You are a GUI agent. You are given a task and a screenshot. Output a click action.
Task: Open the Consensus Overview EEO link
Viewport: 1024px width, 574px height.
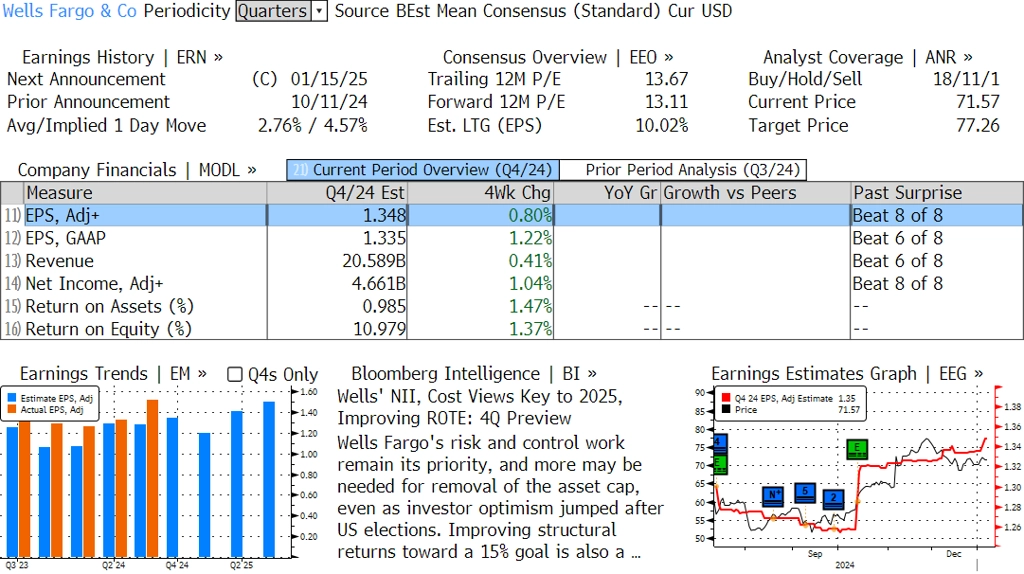click(x=558, y=57)
